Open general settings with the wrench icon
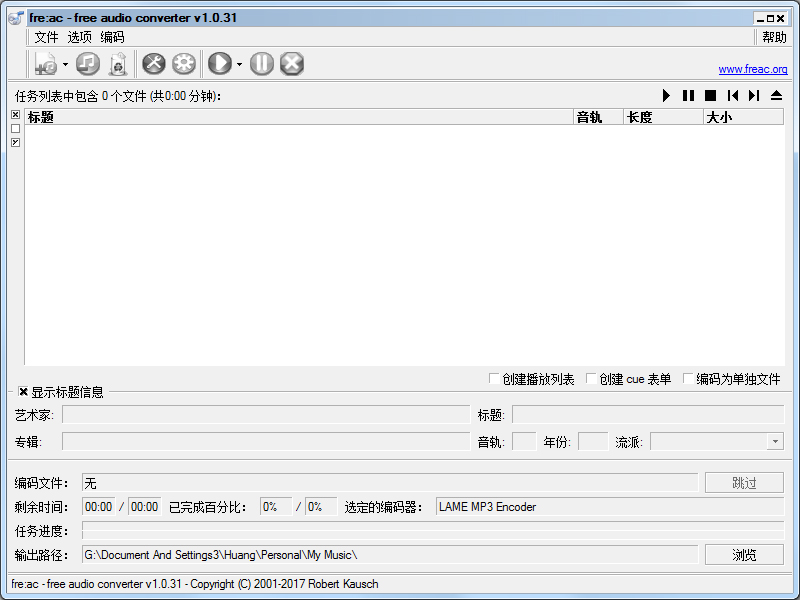800x600 pixels. [154, 63]
